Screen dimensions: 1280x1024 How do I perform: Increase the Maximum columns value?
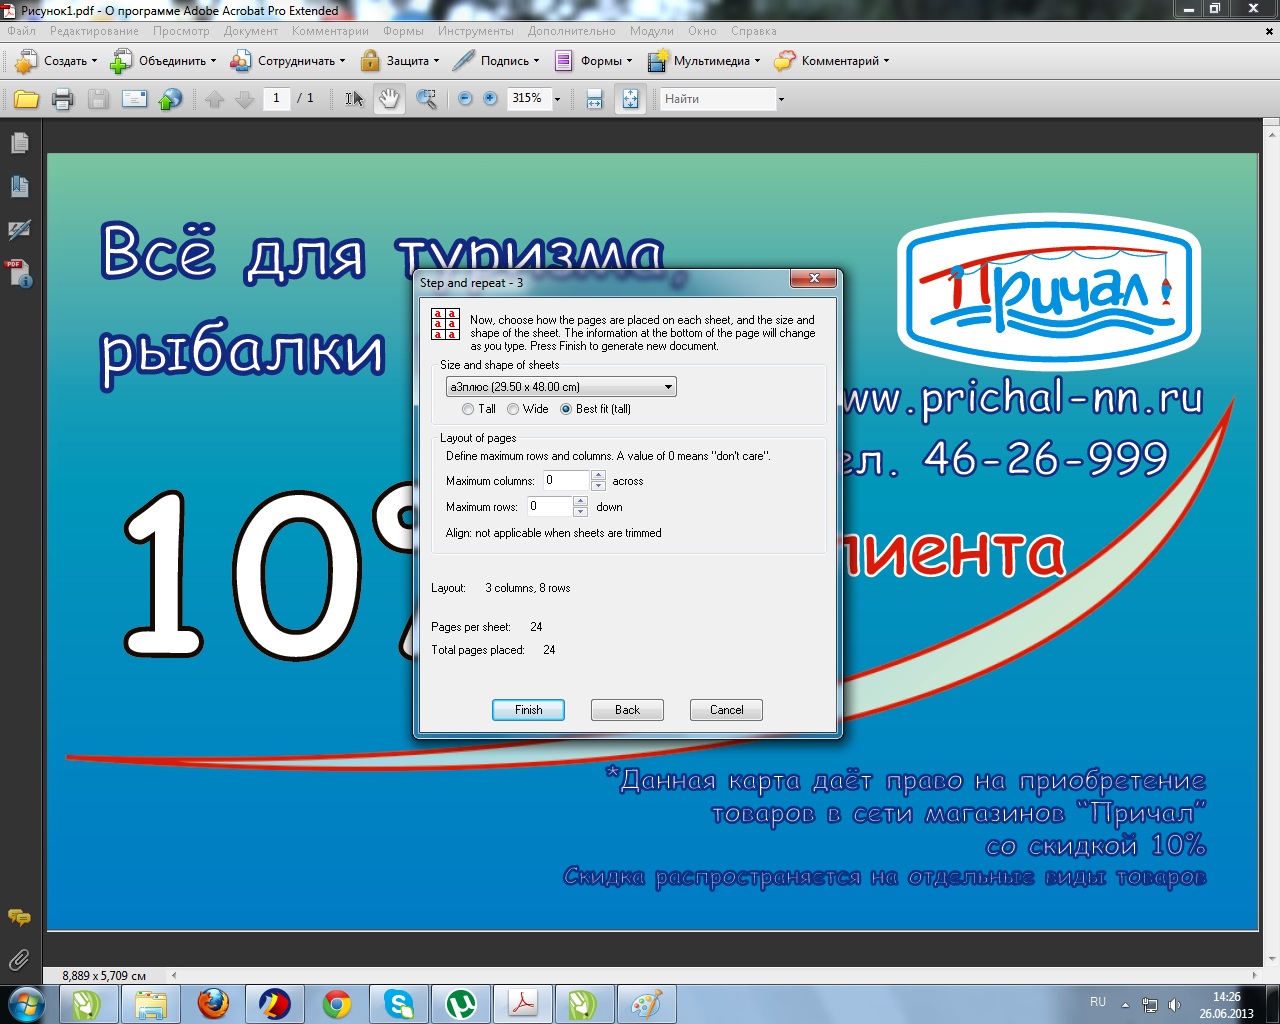click(598, 475)
